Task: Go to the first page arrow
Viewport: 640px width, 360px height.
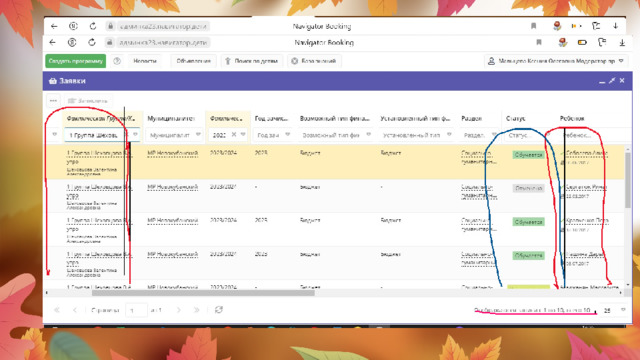Action: [57, 310]
